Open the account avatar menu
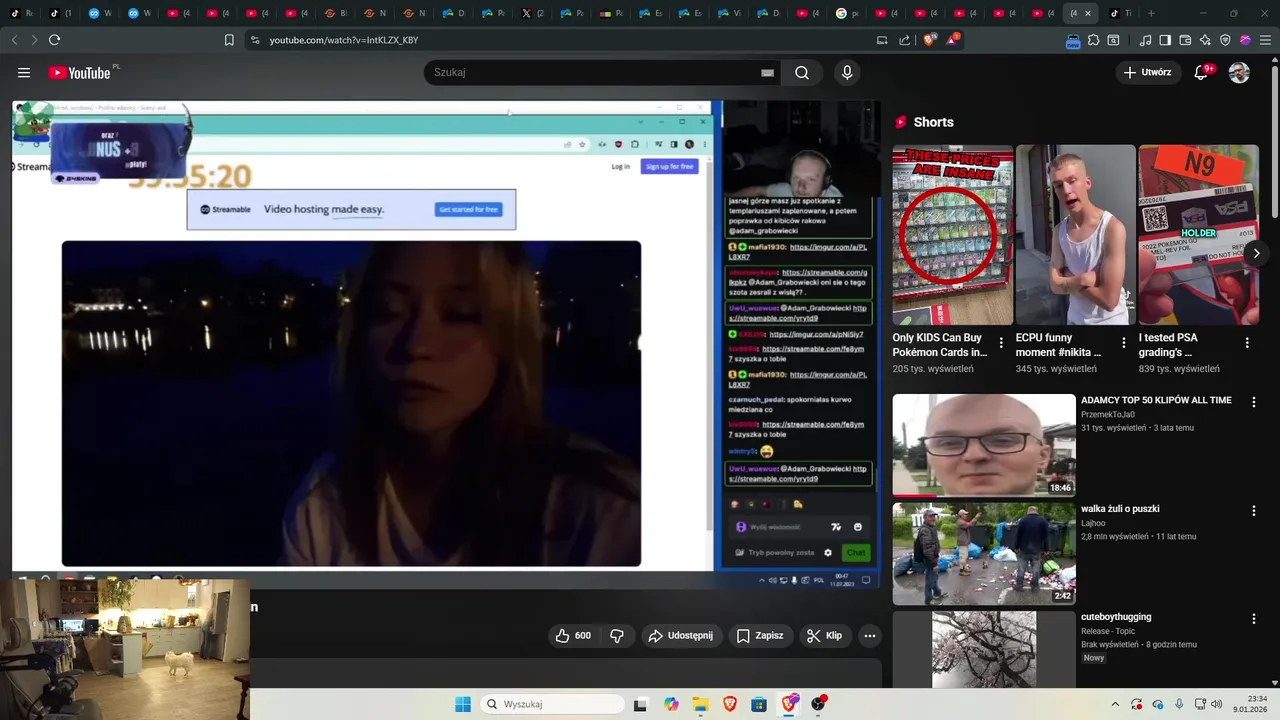Screen dimensions: 1280x720 (1239, 73)
